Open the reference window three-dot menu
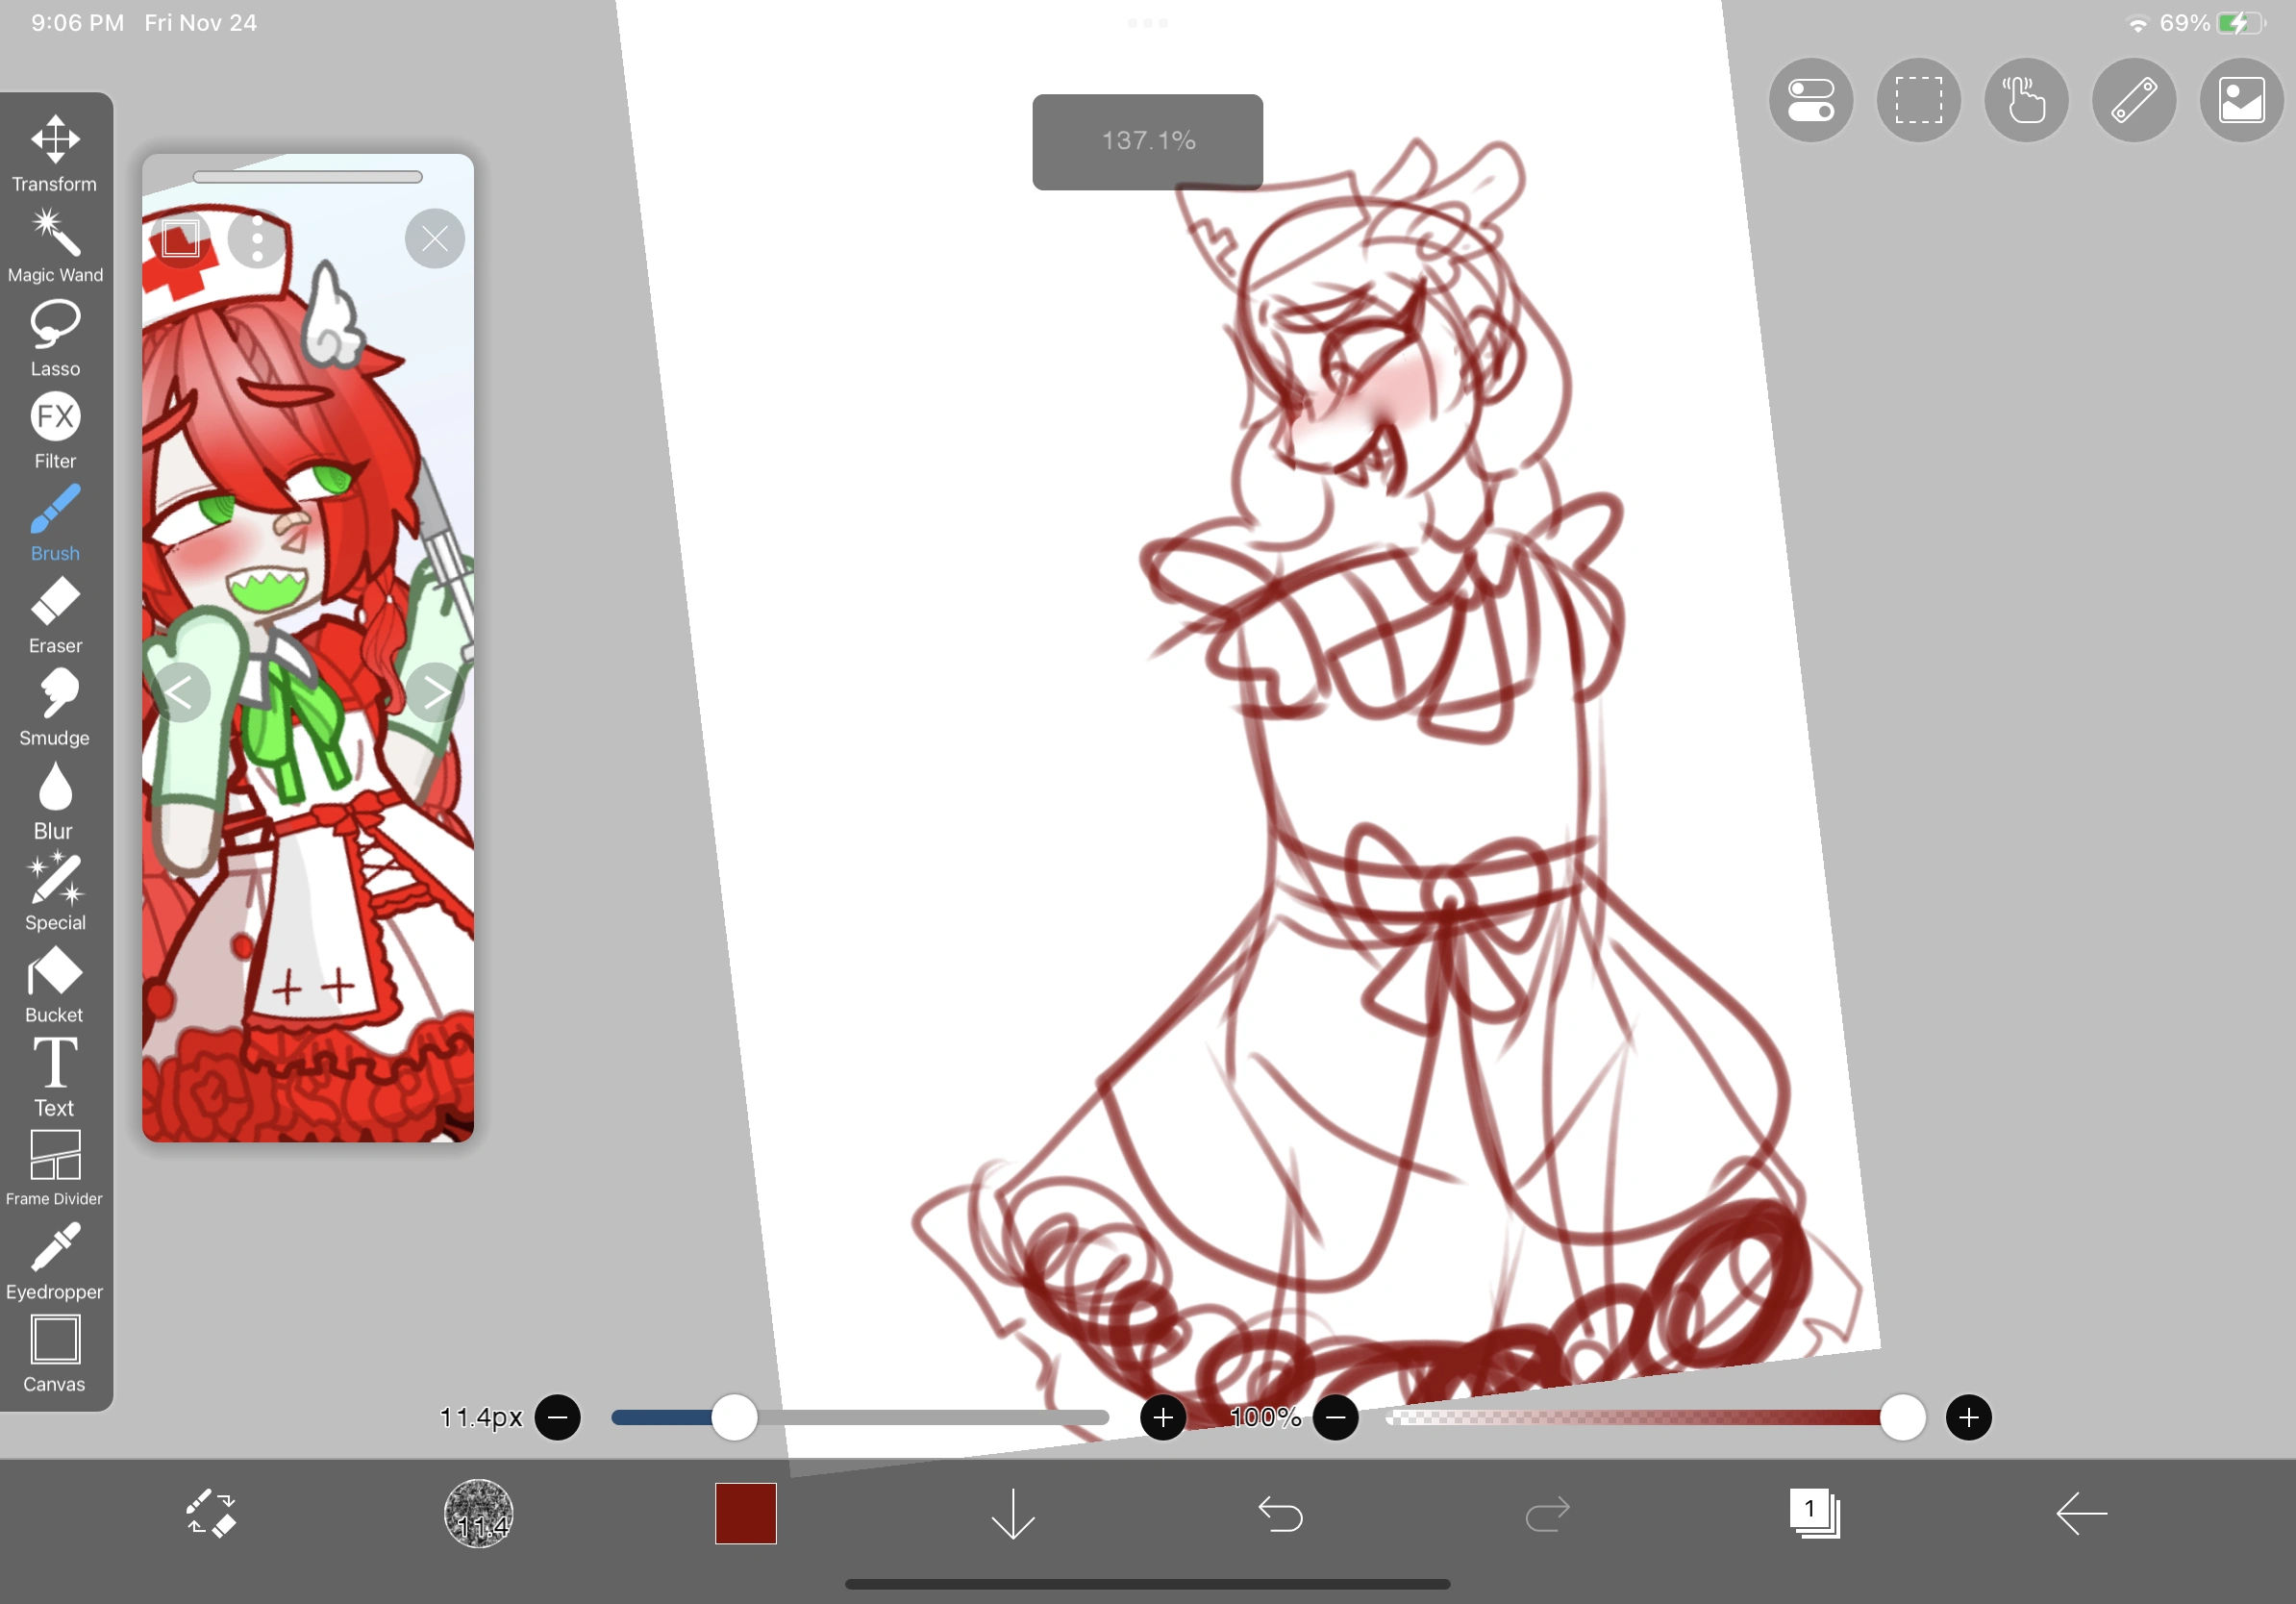The image size is (2296, 1604). coord(258,238)
